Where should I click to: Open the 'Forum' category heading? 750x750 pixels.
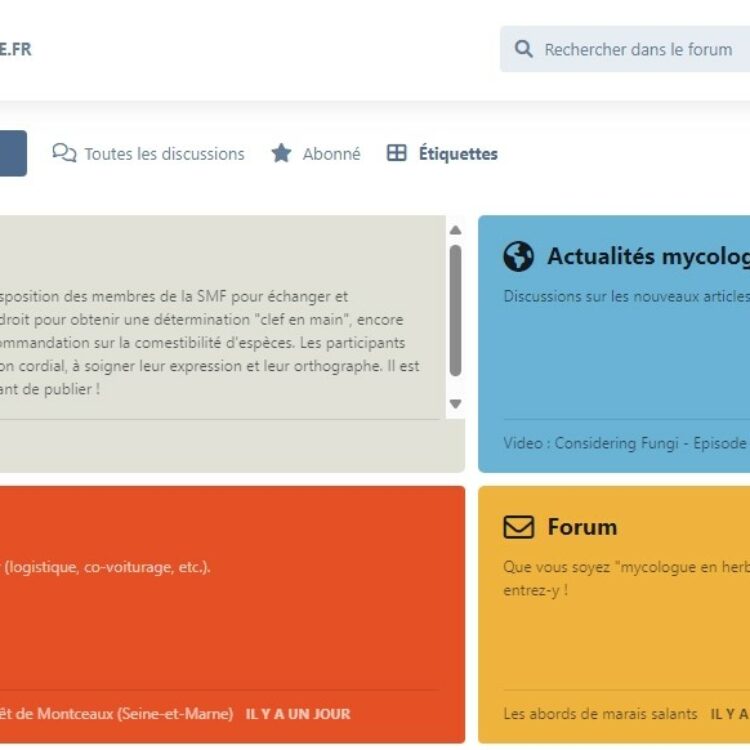coord(582,527)
